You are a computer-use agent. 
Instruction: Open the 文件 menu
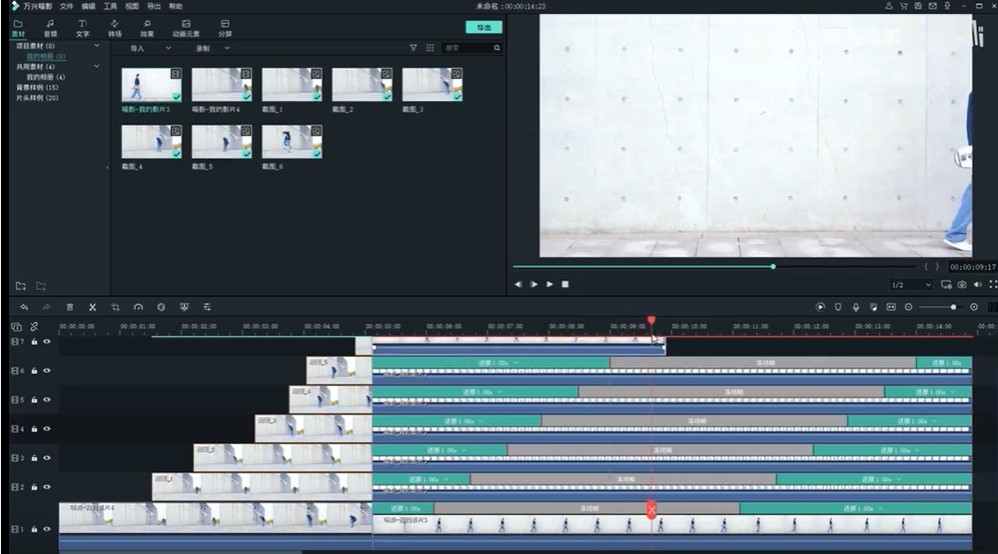66,6
